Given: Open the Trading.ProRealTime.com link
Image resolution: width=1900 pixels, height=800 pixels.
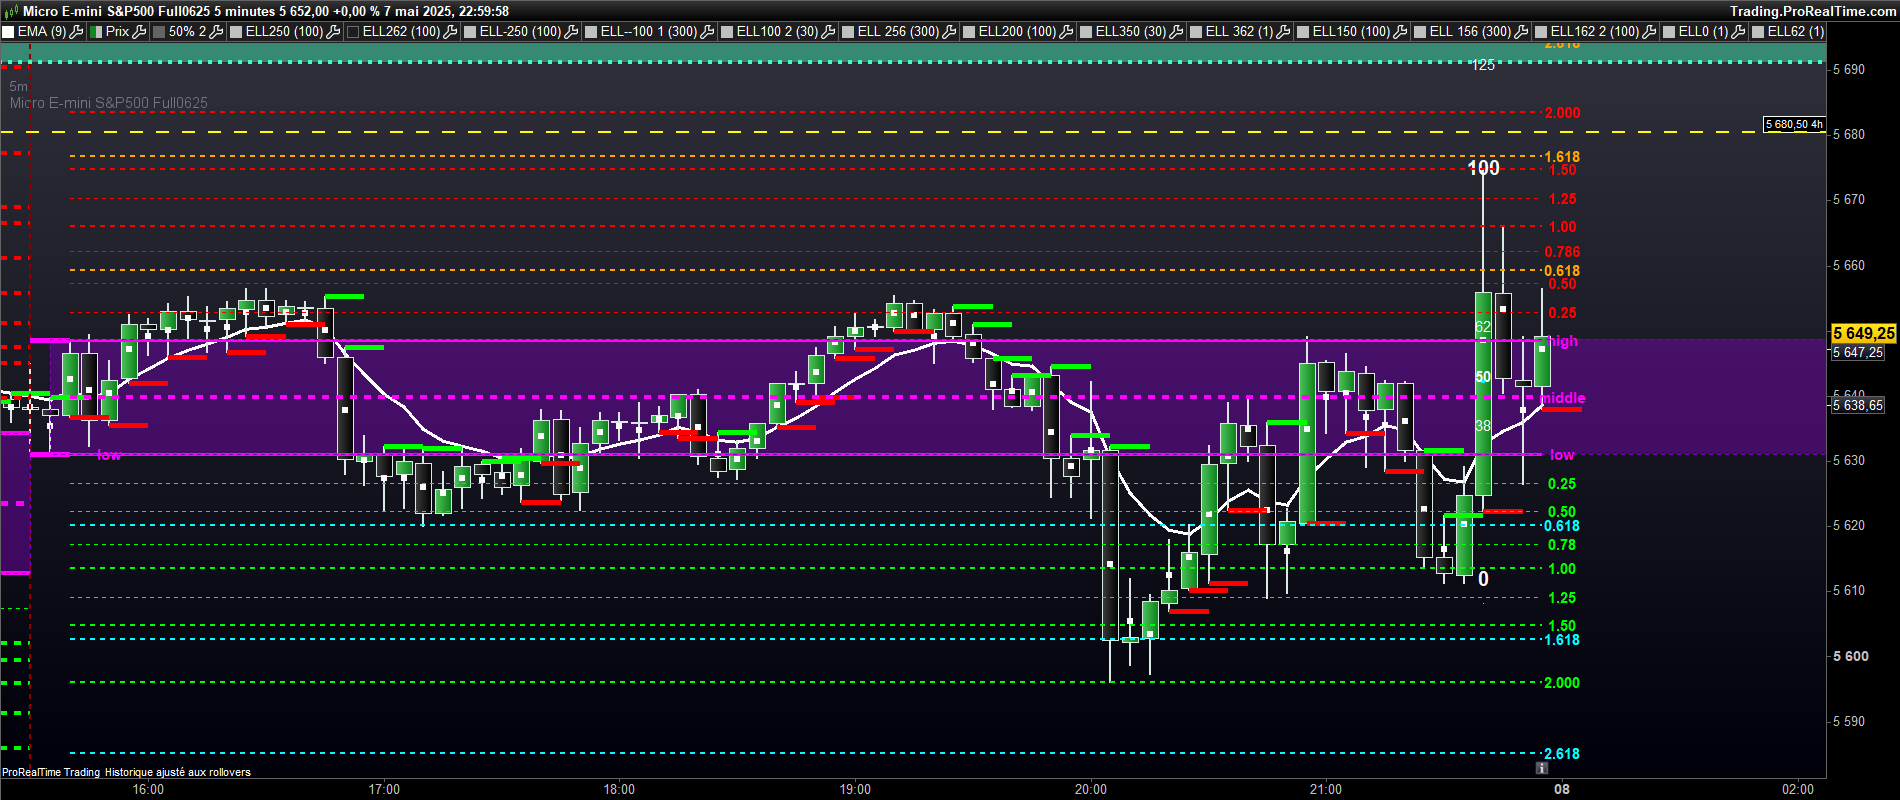Looking at the screenshot, I should (1812, 11).
